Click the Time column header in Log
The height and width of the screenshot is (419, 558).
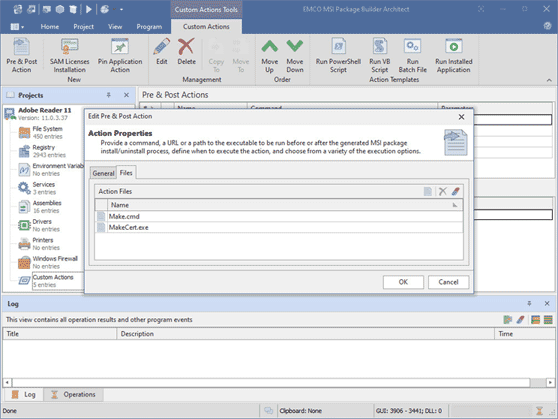(525, 334)
